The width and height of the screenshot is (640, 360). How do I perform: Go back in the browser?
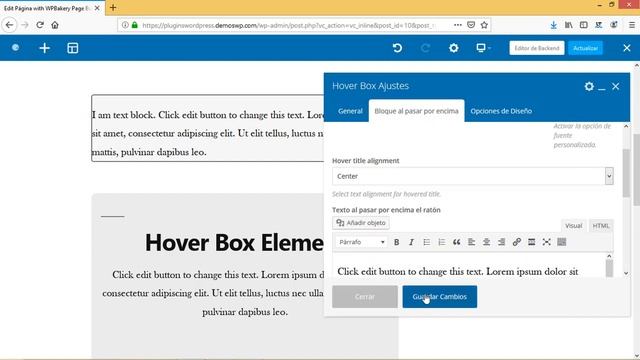click(x=9, y=25)
